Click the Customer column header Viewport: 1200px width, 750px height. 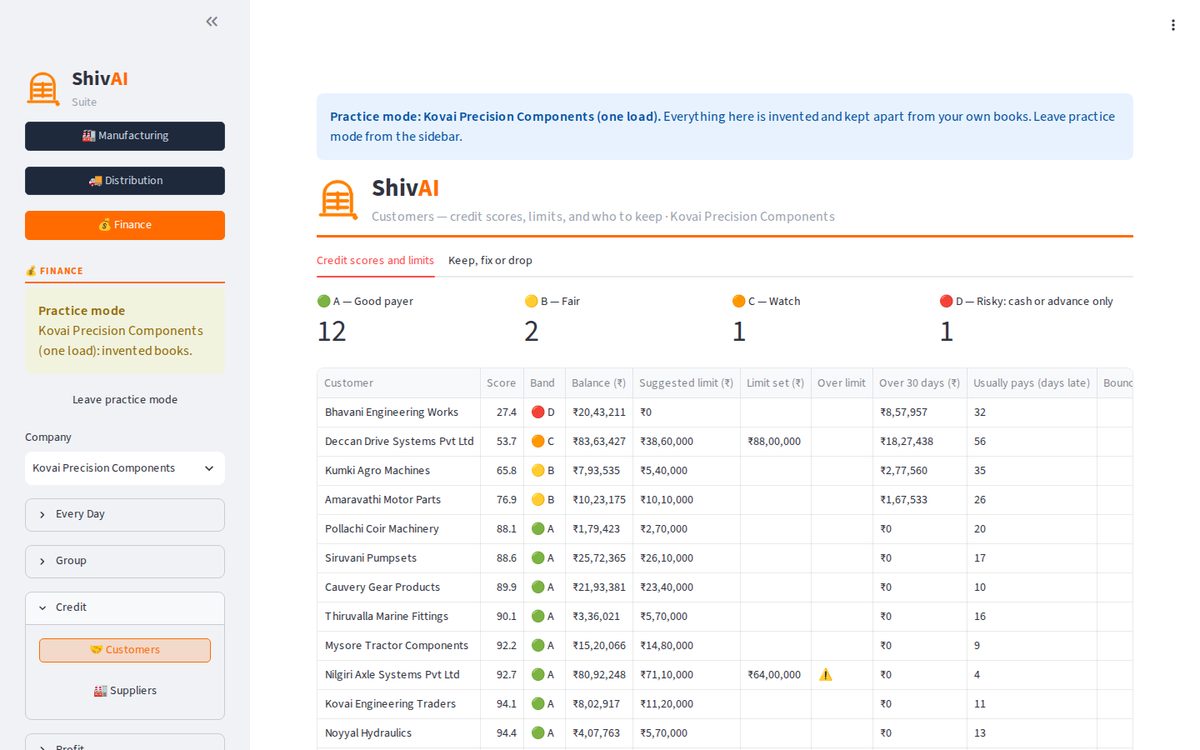[x=399, y=383]
